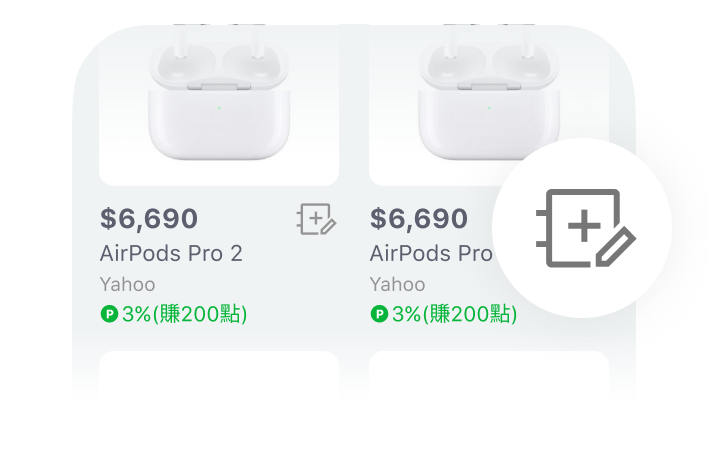This screenshot has height=450, width=708.
Task: Select the right product's $6,690 price
Action: click(x=419, y=218)
